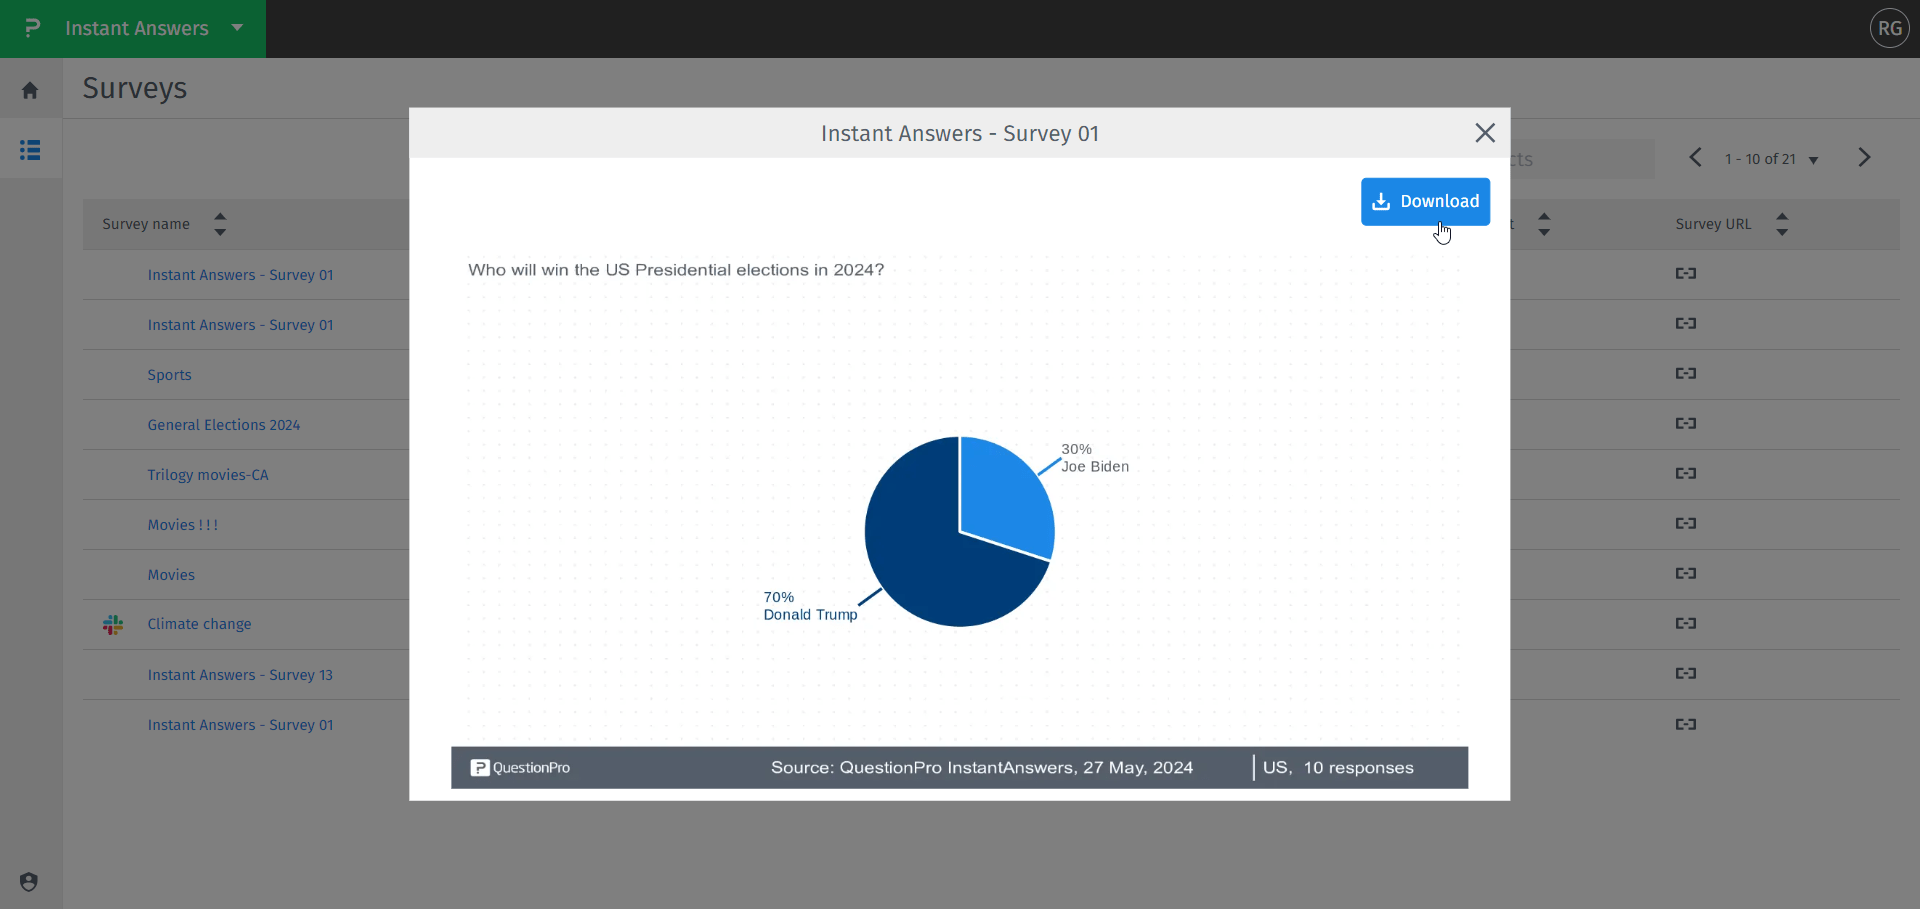Click the QuestionPro logo in the top bar
Image resolution: width=1920 pixels, height=909 pixels.
tap(30, 28)
